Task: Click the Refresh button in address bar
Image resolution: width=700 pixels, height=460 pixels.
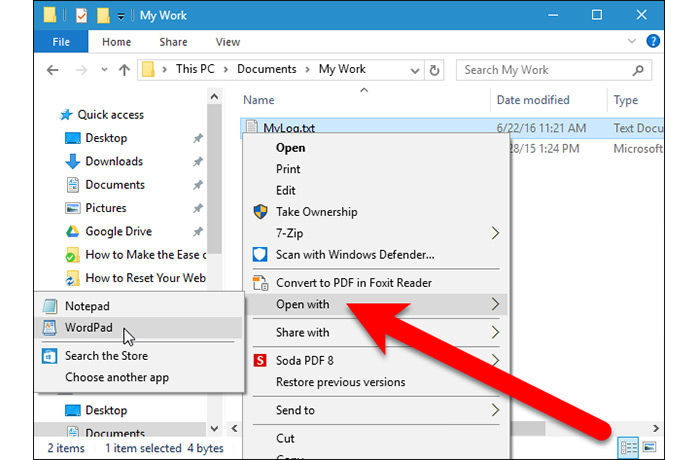Action: tap(435, 70)
